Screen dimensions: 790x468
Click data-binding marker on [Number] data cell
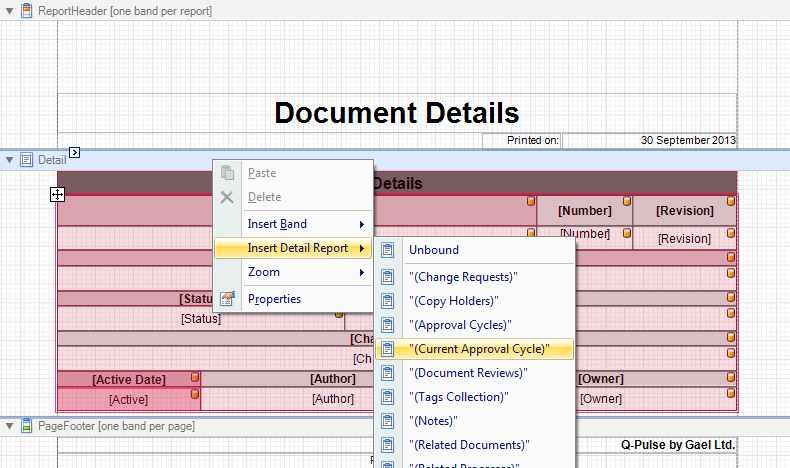pos(627,233)
